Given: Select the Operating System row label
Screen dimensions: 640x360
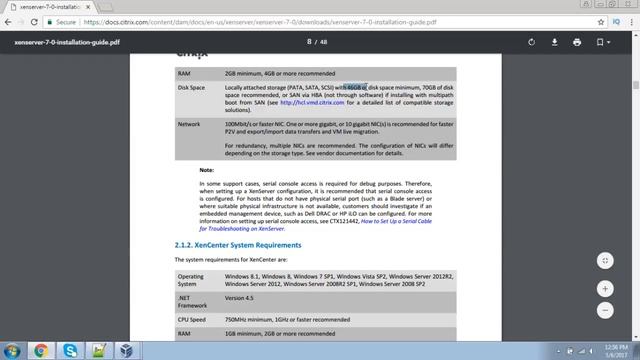Looking at the screenshot, I should (x=191, y=280).
